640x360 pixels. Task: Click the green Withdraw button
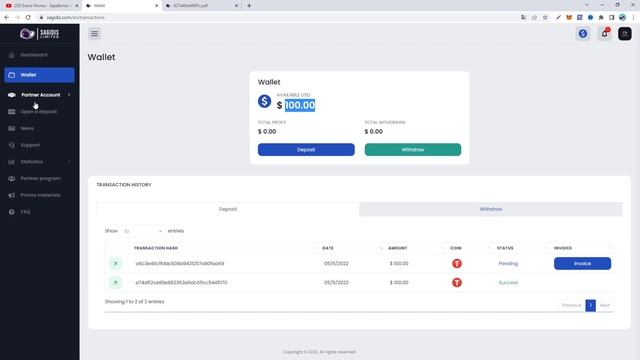(x=413, y=149)
